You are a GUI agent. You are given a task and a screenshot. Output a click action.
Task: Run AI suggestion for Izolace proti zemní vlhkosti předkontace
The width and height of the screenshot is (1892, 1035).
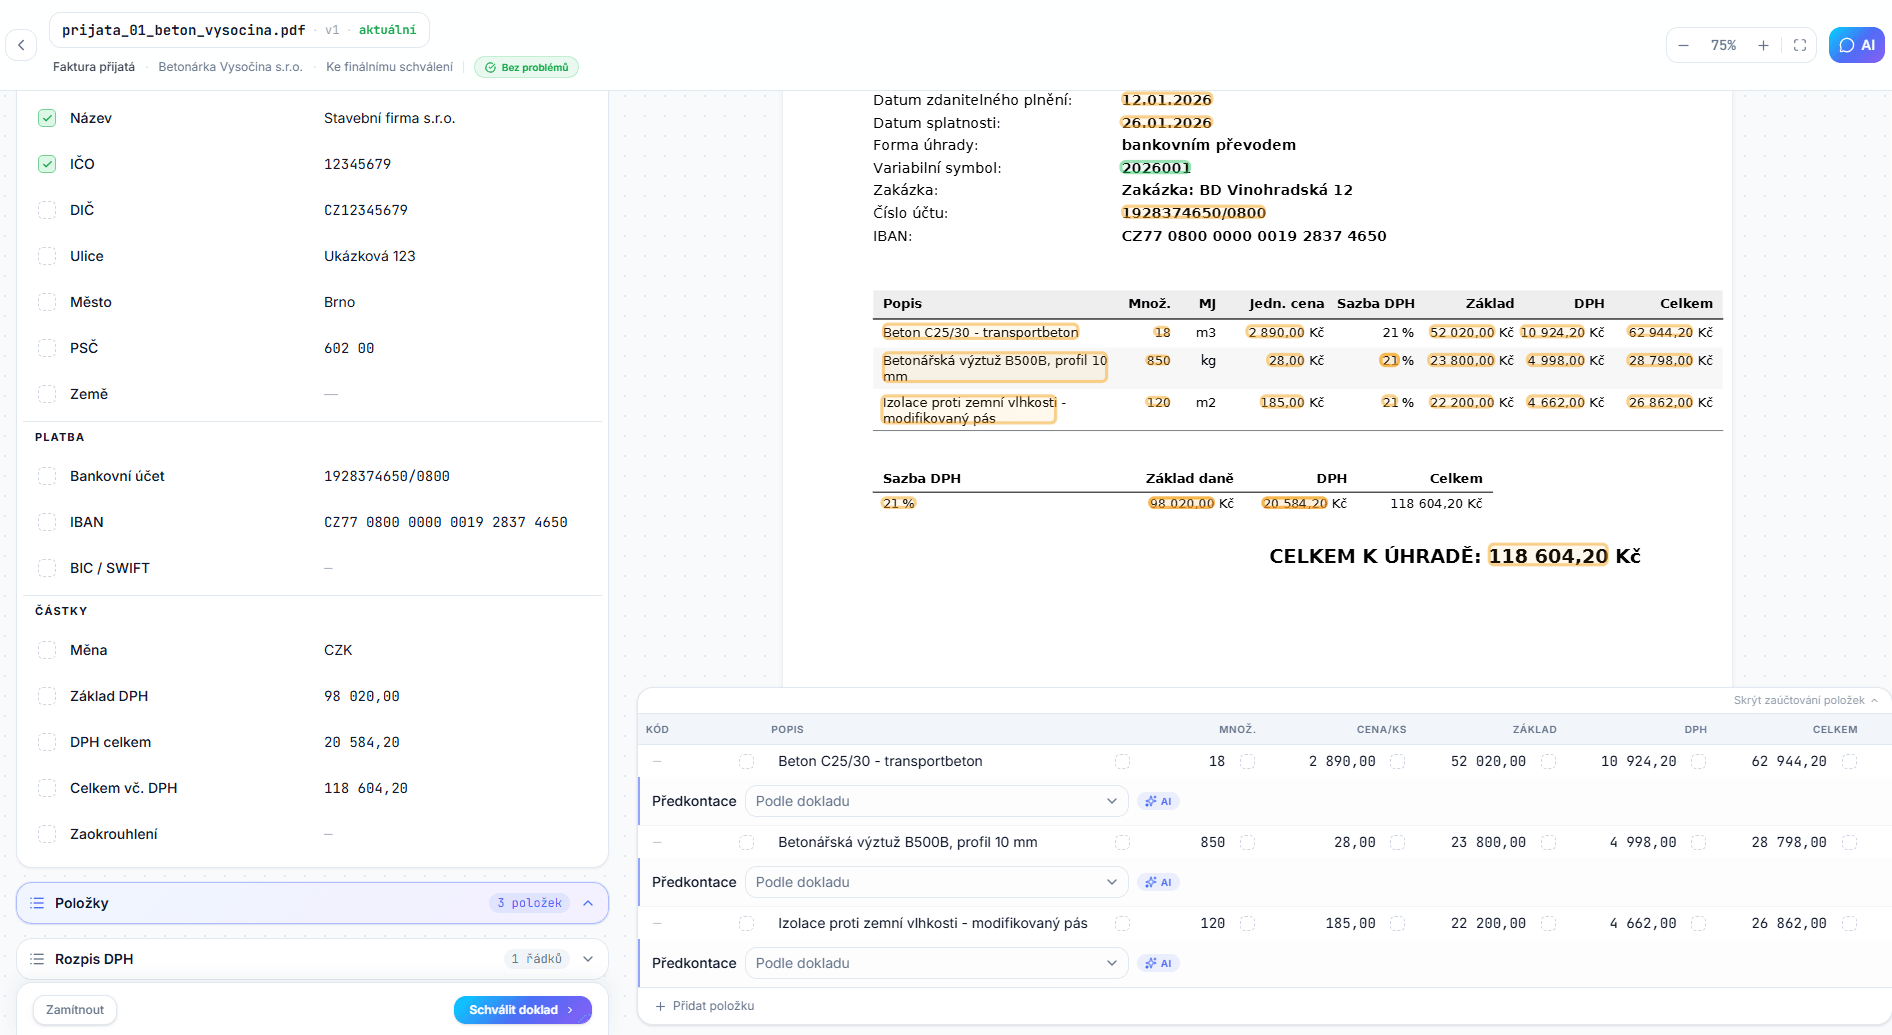tap(1158, 963)
